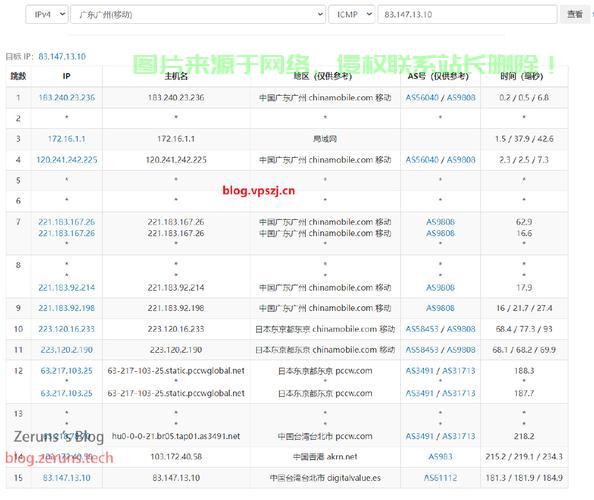Focus the target IP input 83.147.13.10
Viewport: 594px width, 500px height.
(x=467, y=14)
